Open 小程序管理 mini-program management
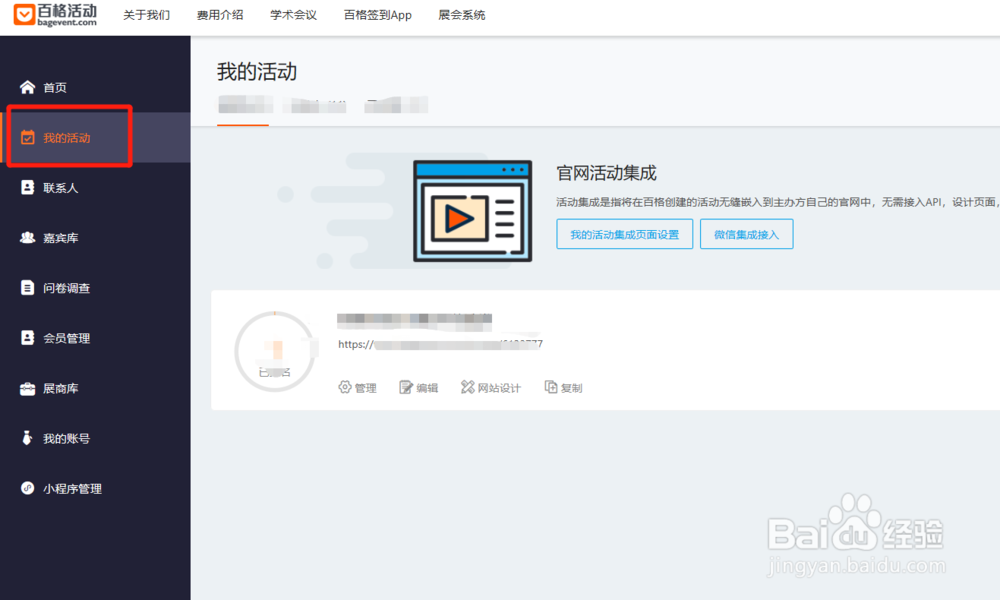This screenshot has height=600, width=1000. (29, 488)
